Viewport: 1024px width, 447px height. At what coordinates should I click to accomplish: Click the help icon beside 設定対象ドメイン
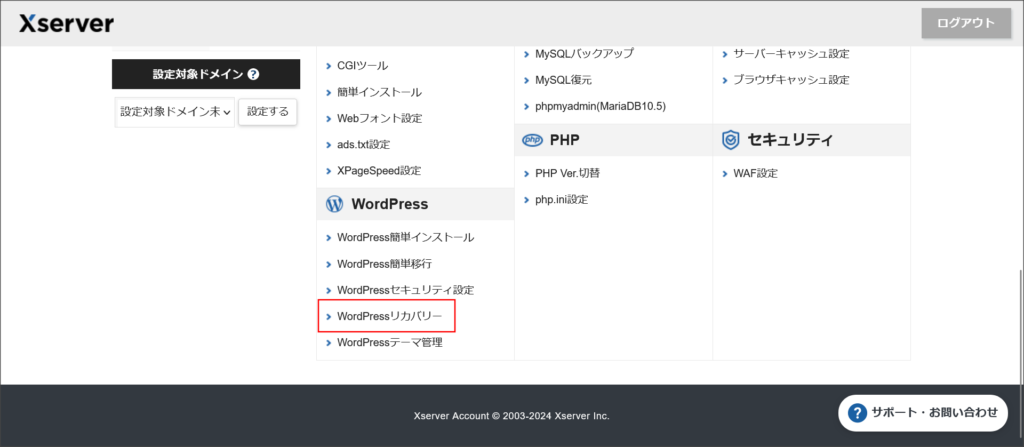pos(254,74)
